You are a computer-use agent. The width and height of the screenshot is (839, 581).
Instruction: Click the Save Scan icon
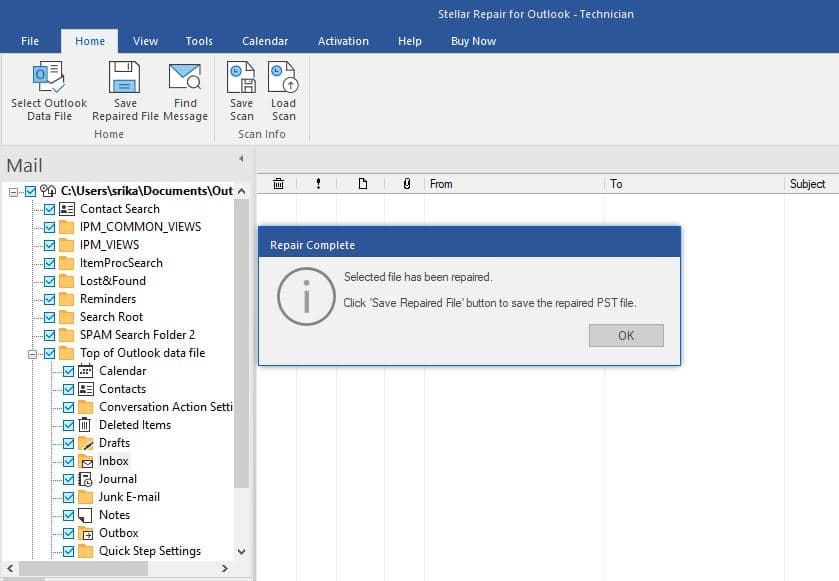pos(241,78)
